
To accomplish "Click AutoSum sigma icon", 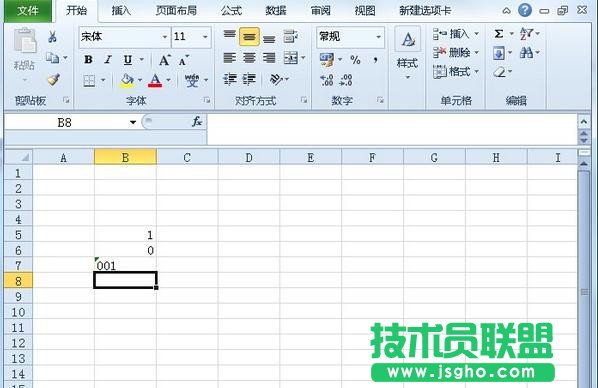I will (x=498, y=34).
